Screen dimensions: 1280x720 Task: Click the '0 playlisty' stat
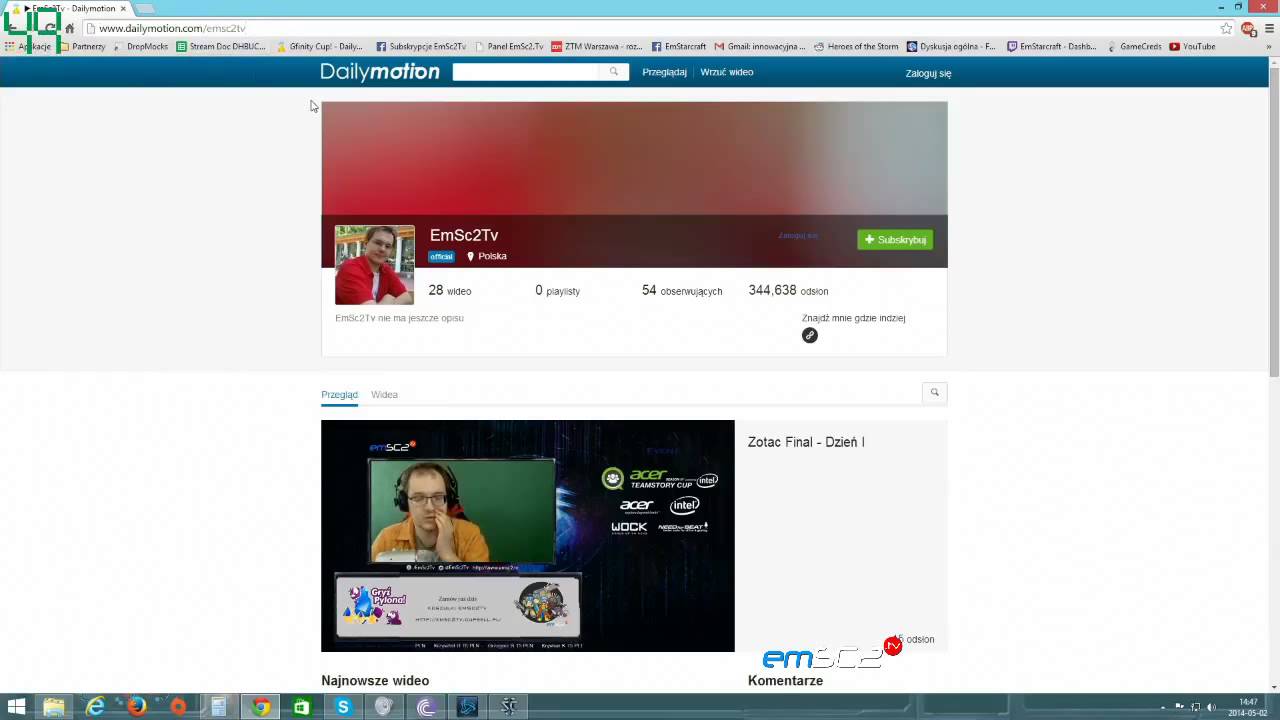557,290
